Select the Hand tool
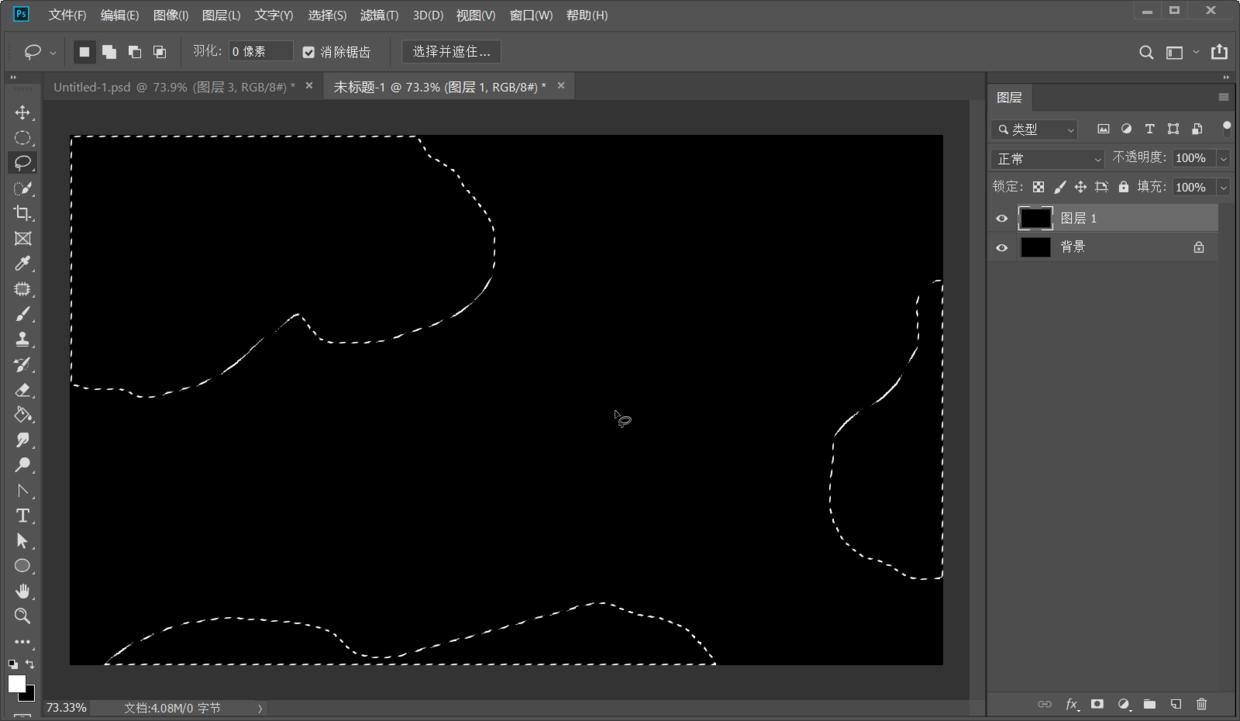The width and height of the screenshot is (1240, 721). (x=22, y=591)
